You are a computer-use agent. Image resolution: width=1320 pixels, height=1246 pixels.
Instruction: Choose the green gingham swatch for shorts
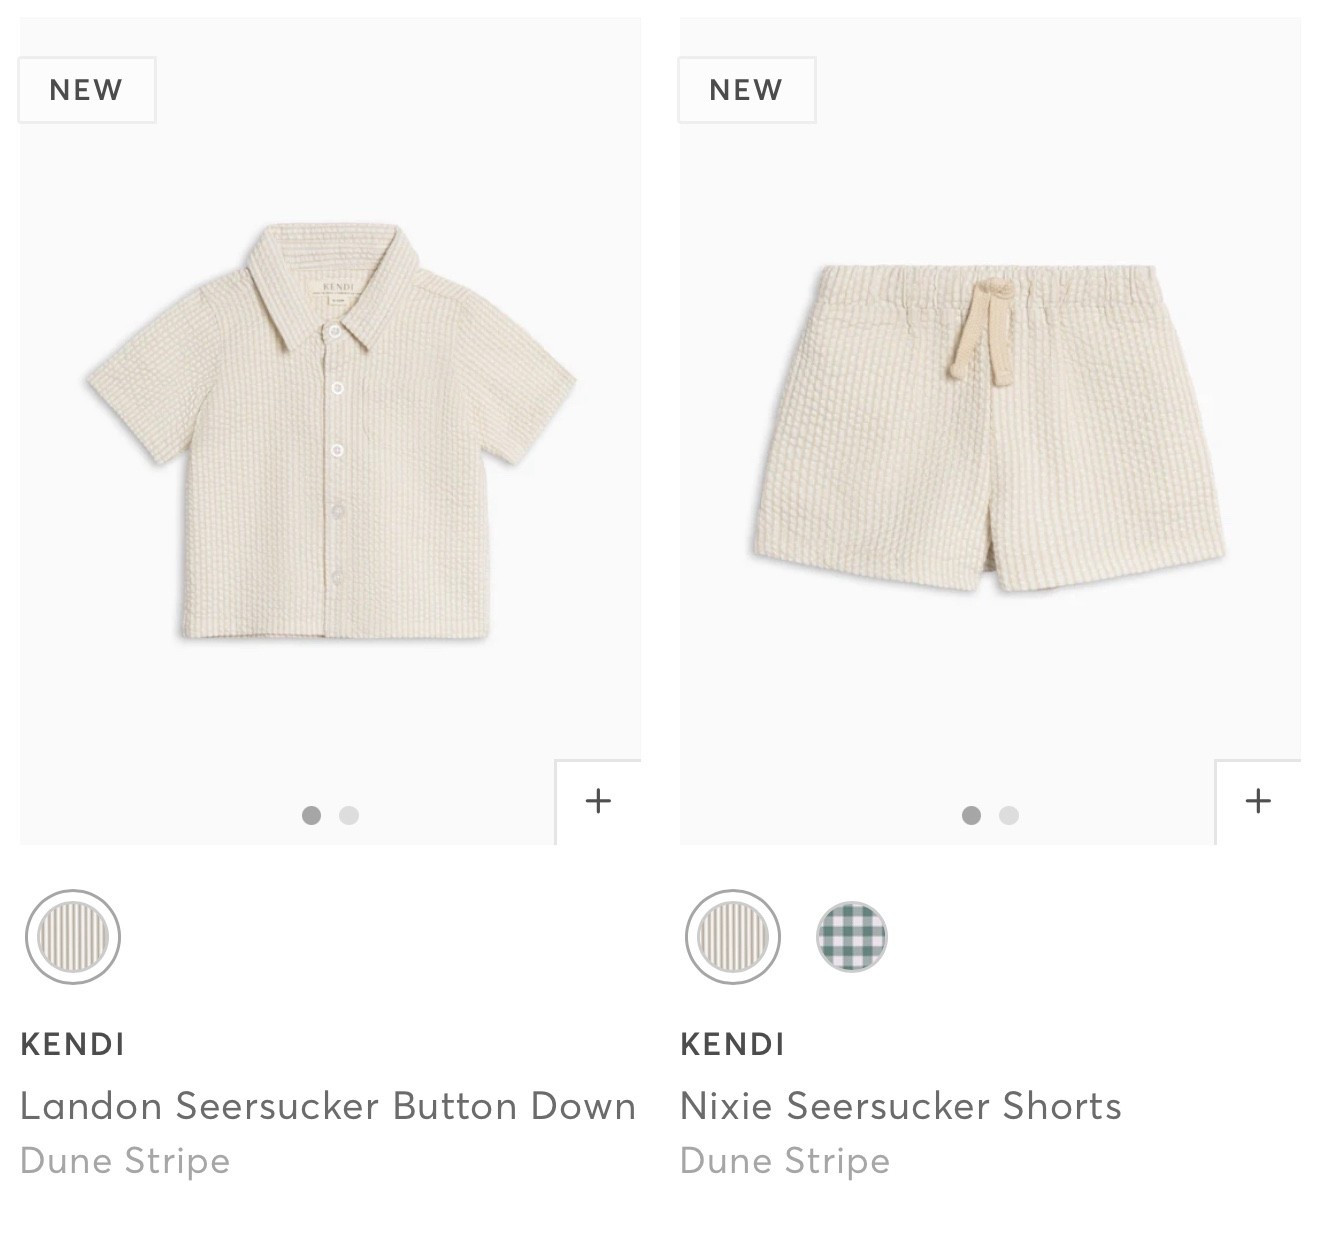tap(852, 937)
